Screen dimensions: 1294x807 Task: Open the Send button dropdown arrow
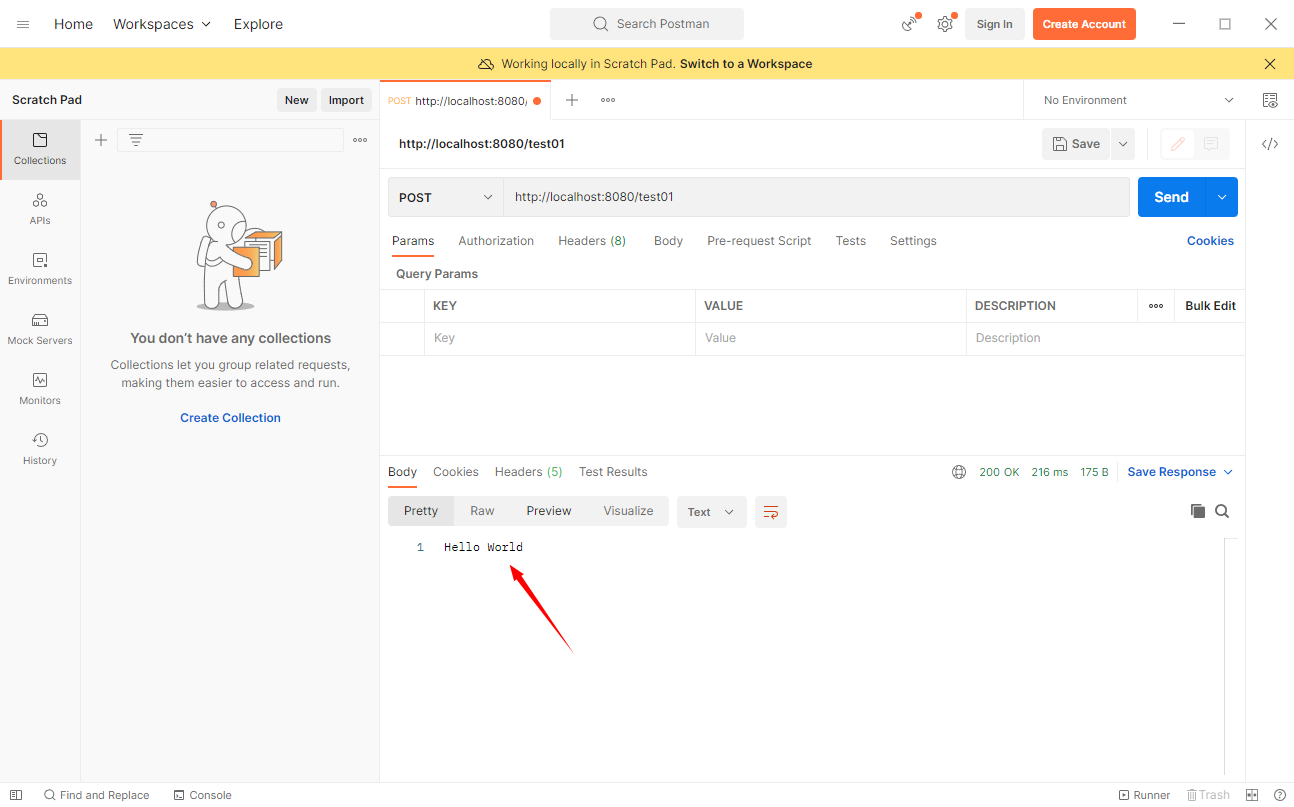pos(1222,197)
